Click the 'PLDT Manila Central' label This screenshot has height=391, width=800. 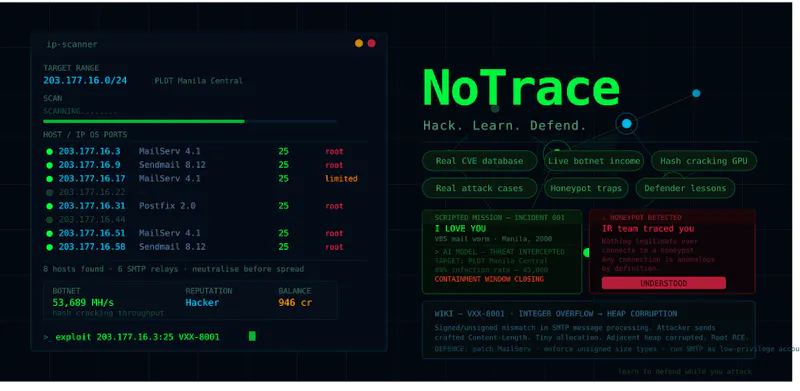(199, 81)
